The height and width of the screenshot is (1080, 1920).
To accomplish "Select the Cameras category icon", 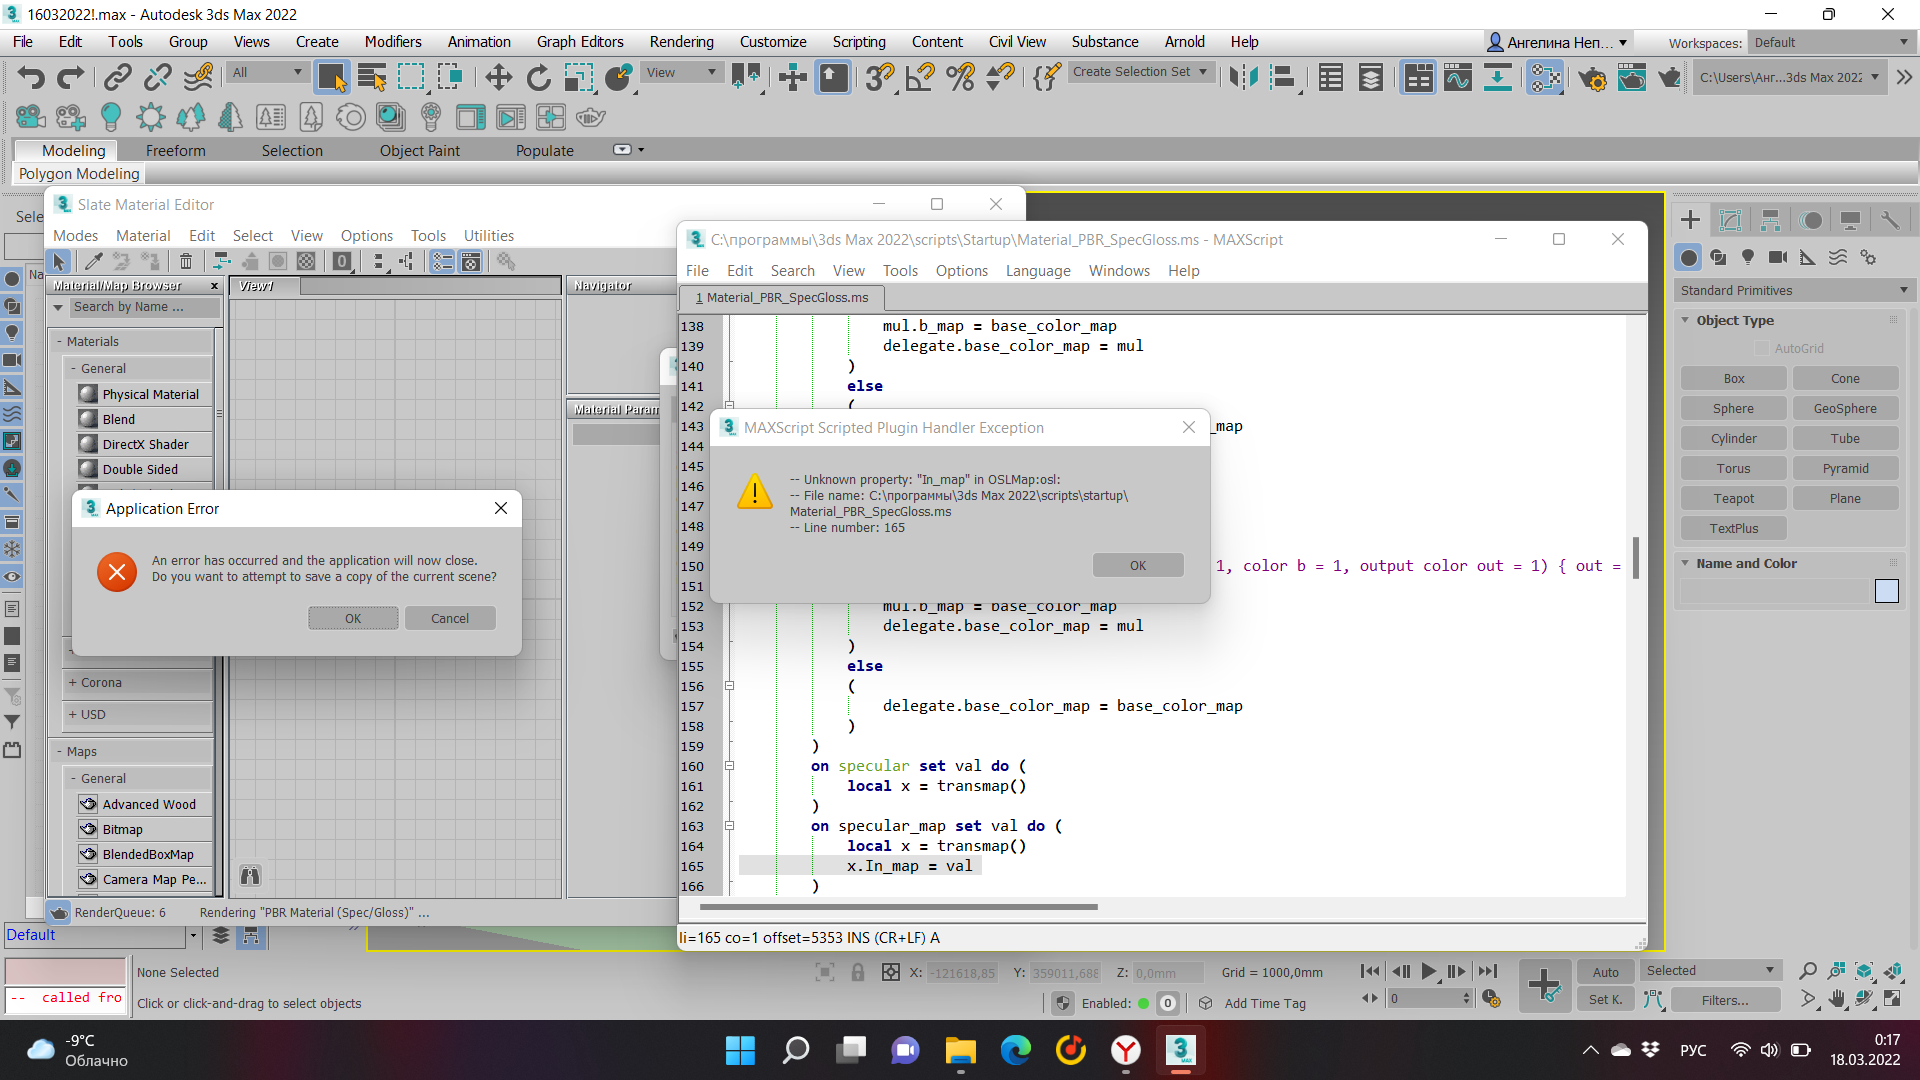I will [x=1778, y=258].
